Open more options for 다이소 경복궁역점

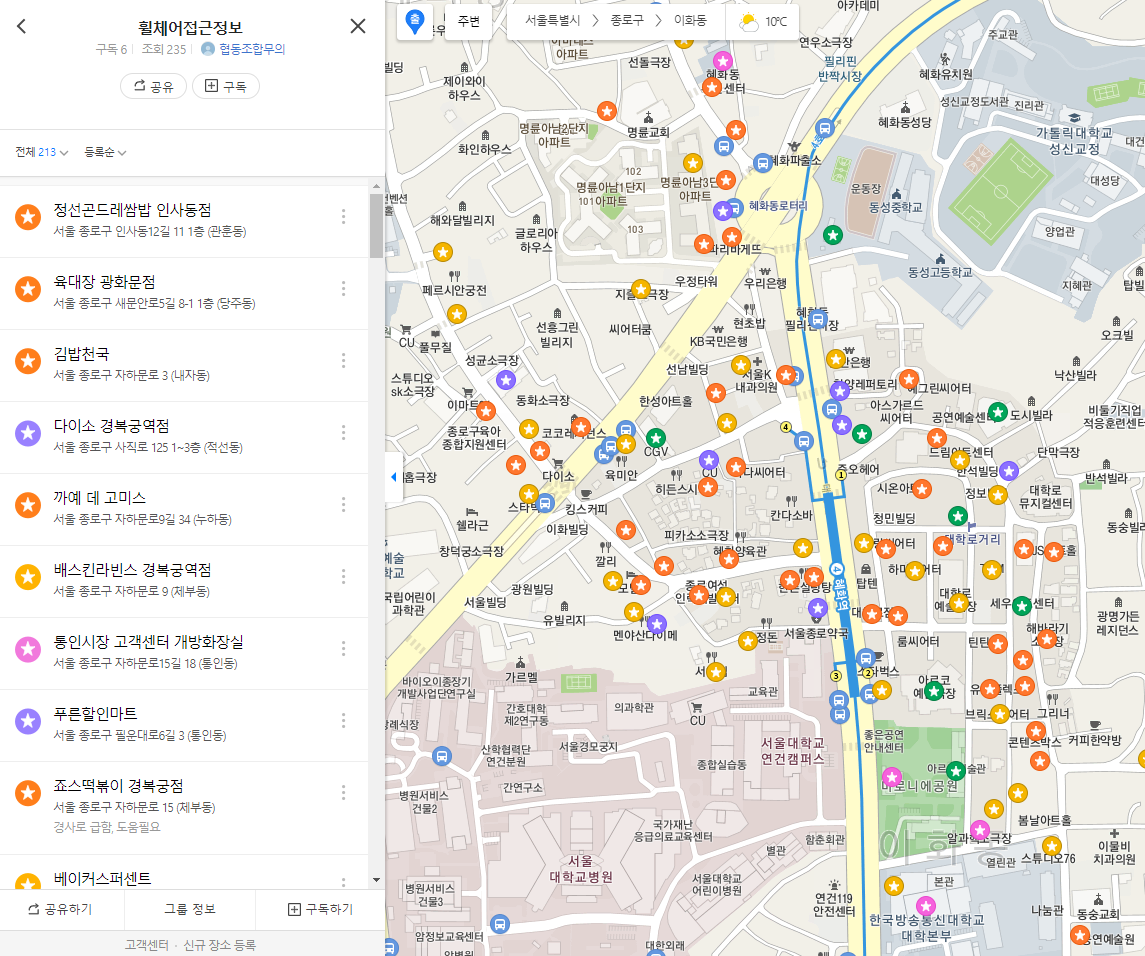click(343, 432)
